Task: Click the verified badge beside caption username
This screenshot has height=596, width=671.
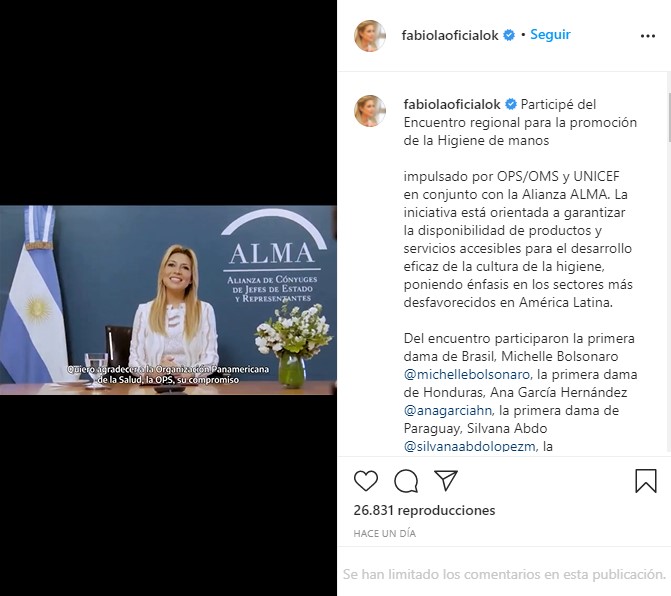Action: click(x=511, y=104)
